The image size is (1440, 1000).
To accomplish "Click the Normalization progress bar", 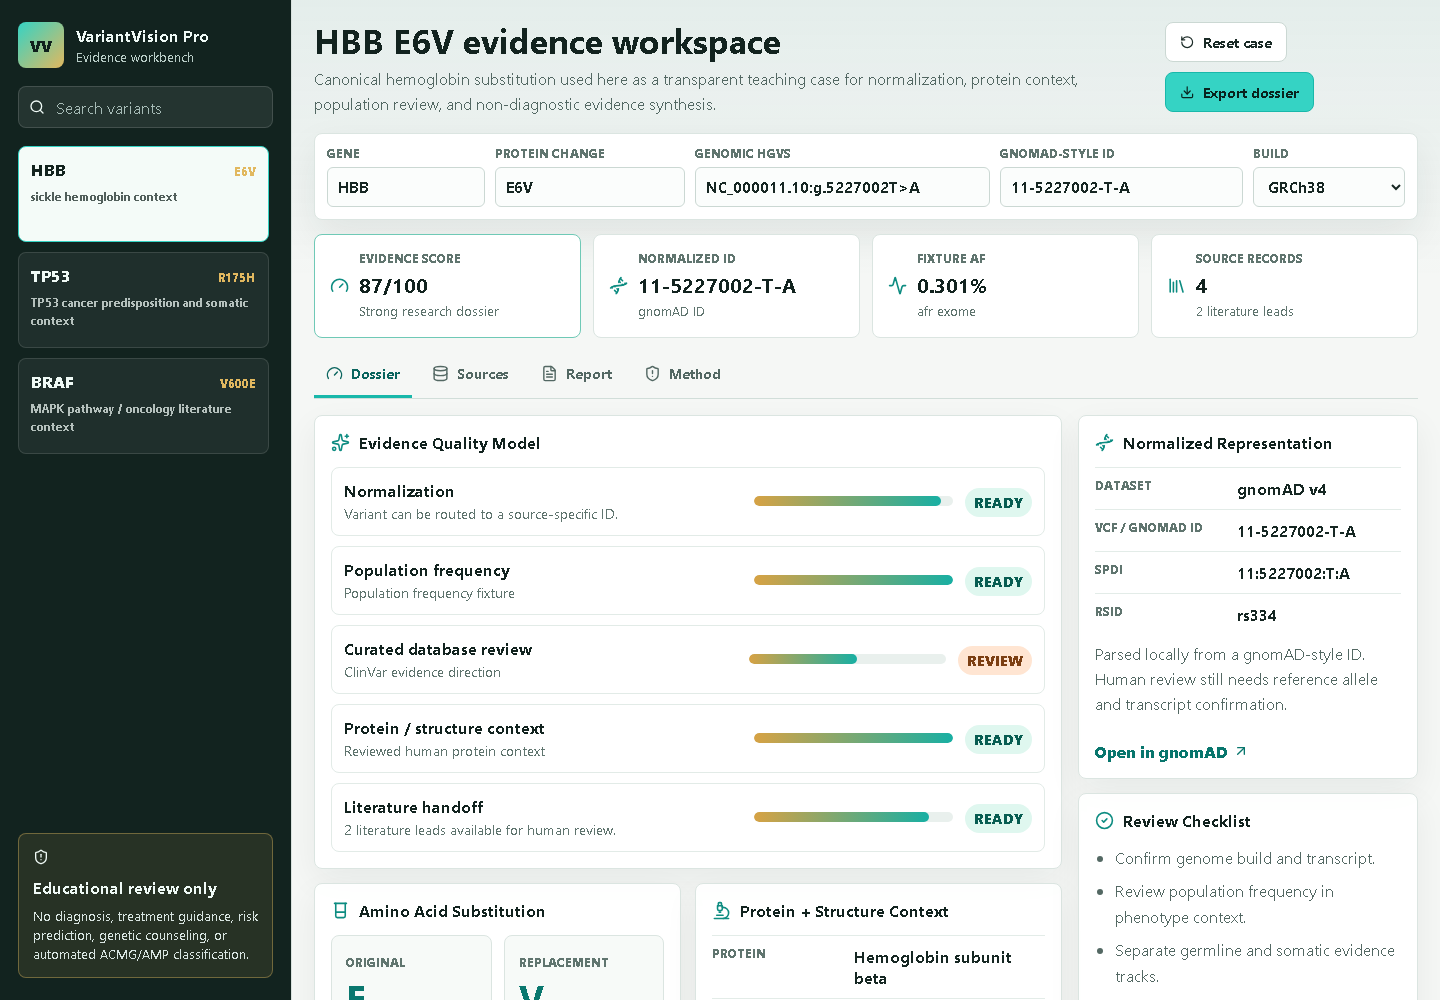I will click(853, 501).
